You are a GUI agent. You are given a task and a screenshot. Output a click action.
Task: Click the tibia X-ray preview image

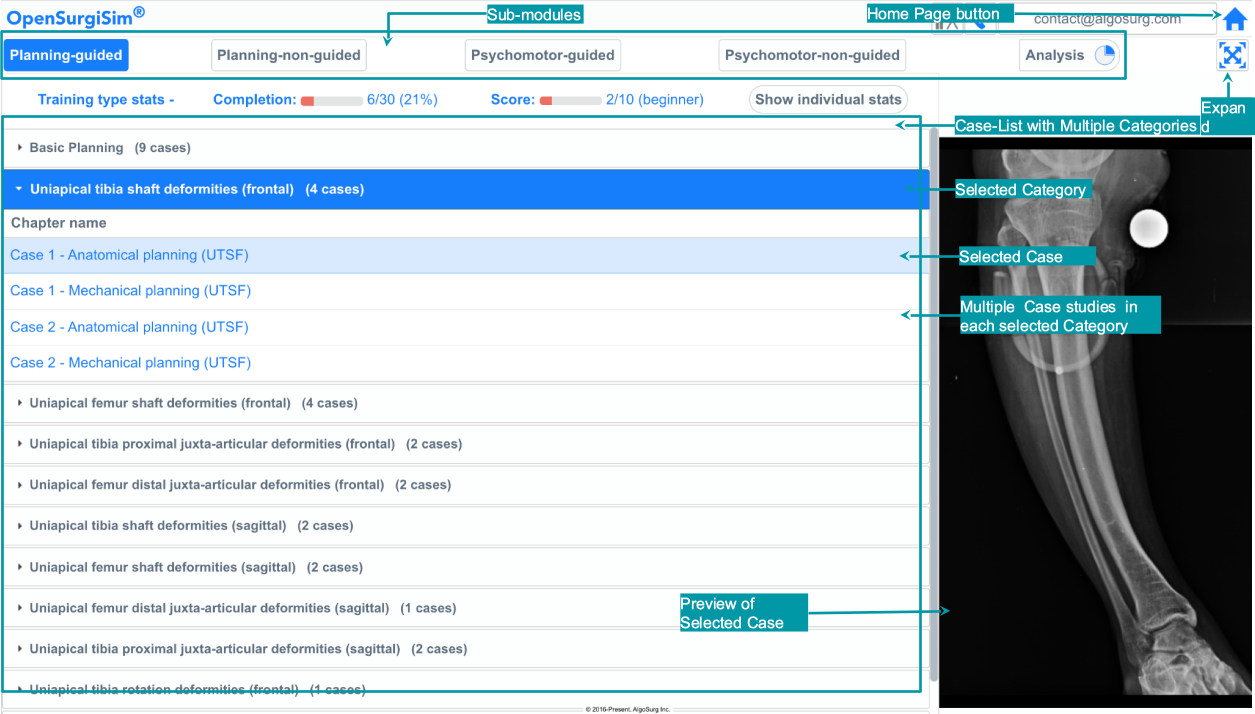(1094, 420)
